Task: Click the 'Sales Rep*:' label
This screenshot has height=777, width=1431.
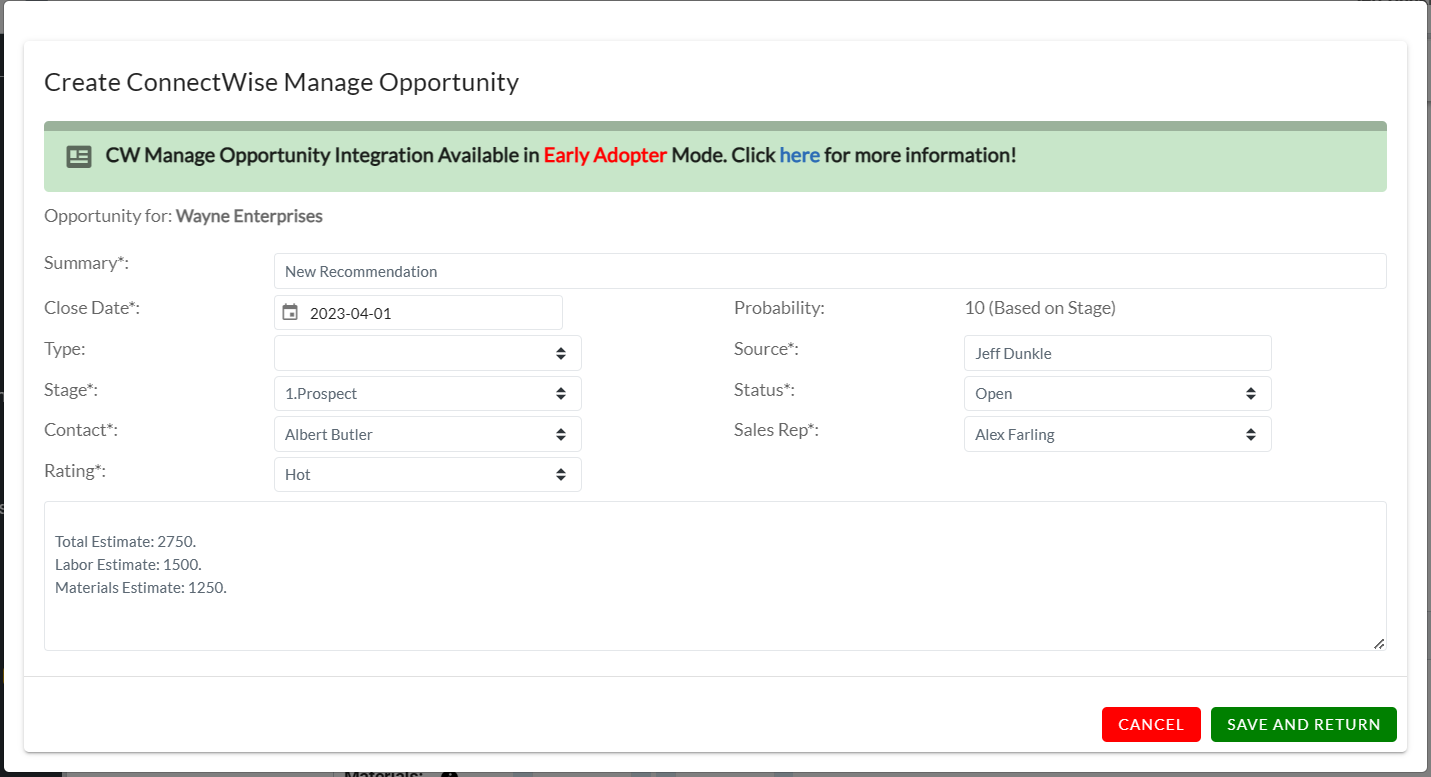Action: 777,430
